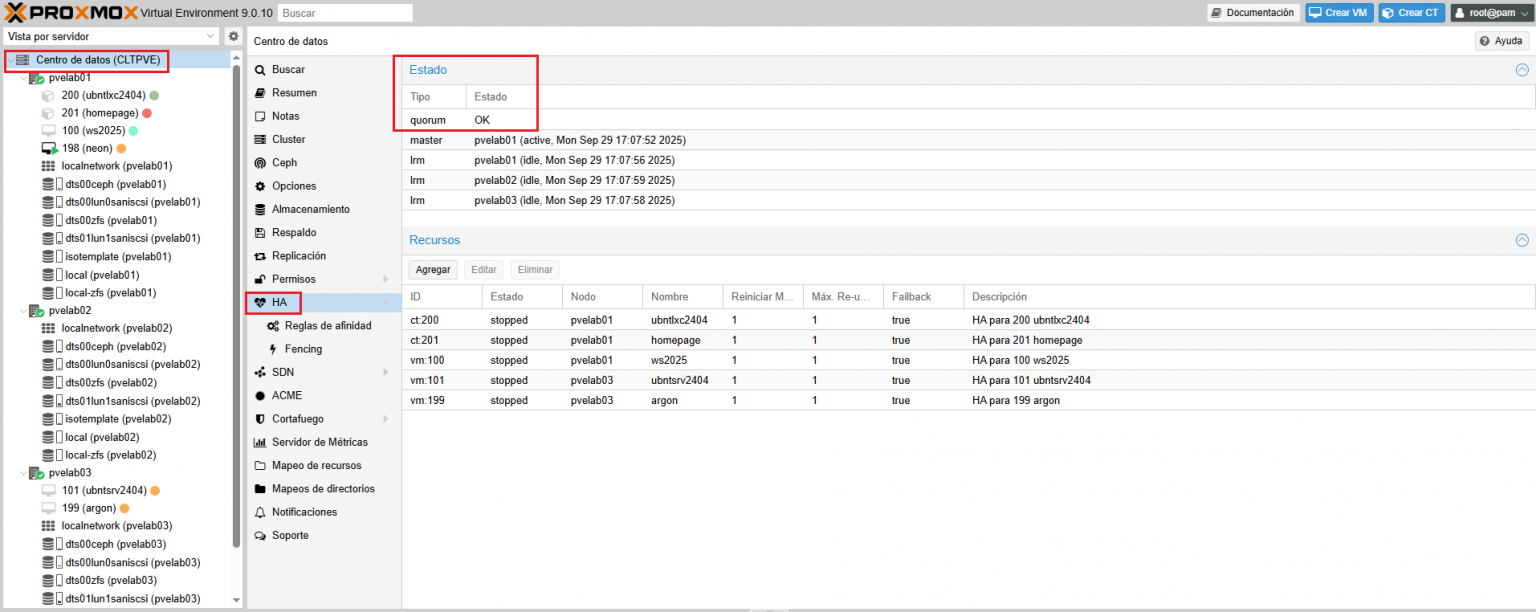Click the Respaldo floppy disk icon
1536x612 pixels.
click(x=260, y=233)
